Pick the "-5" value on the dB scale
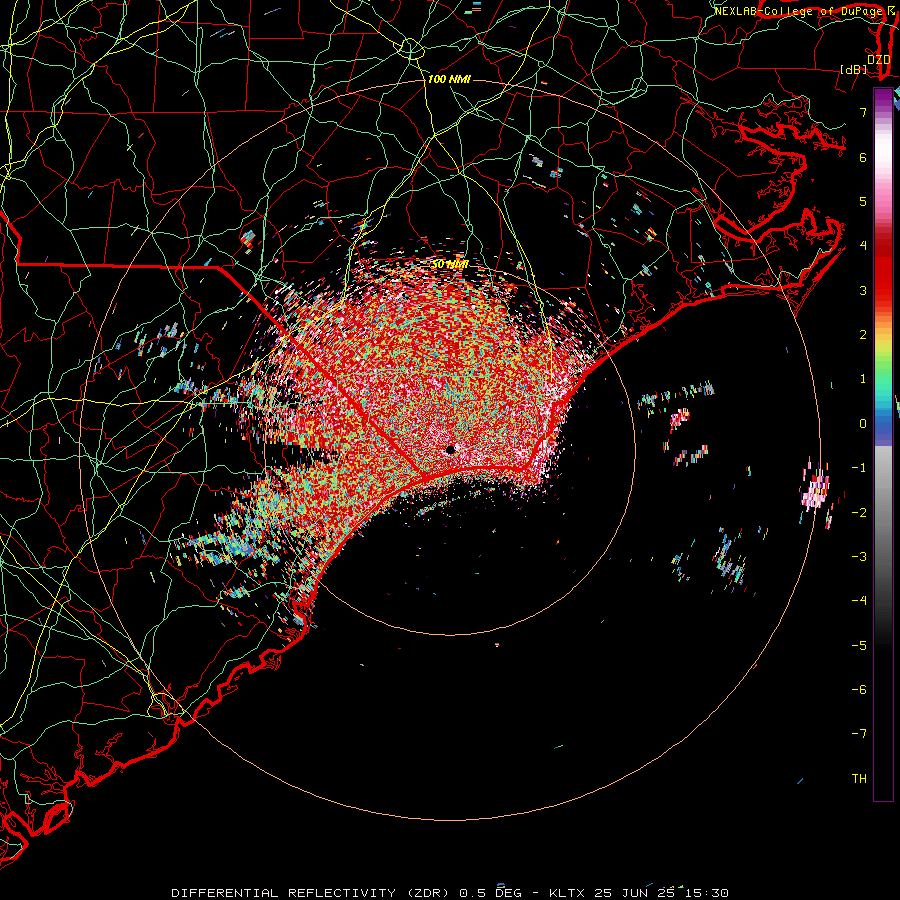The image size is (900, 900). [859, 646]
